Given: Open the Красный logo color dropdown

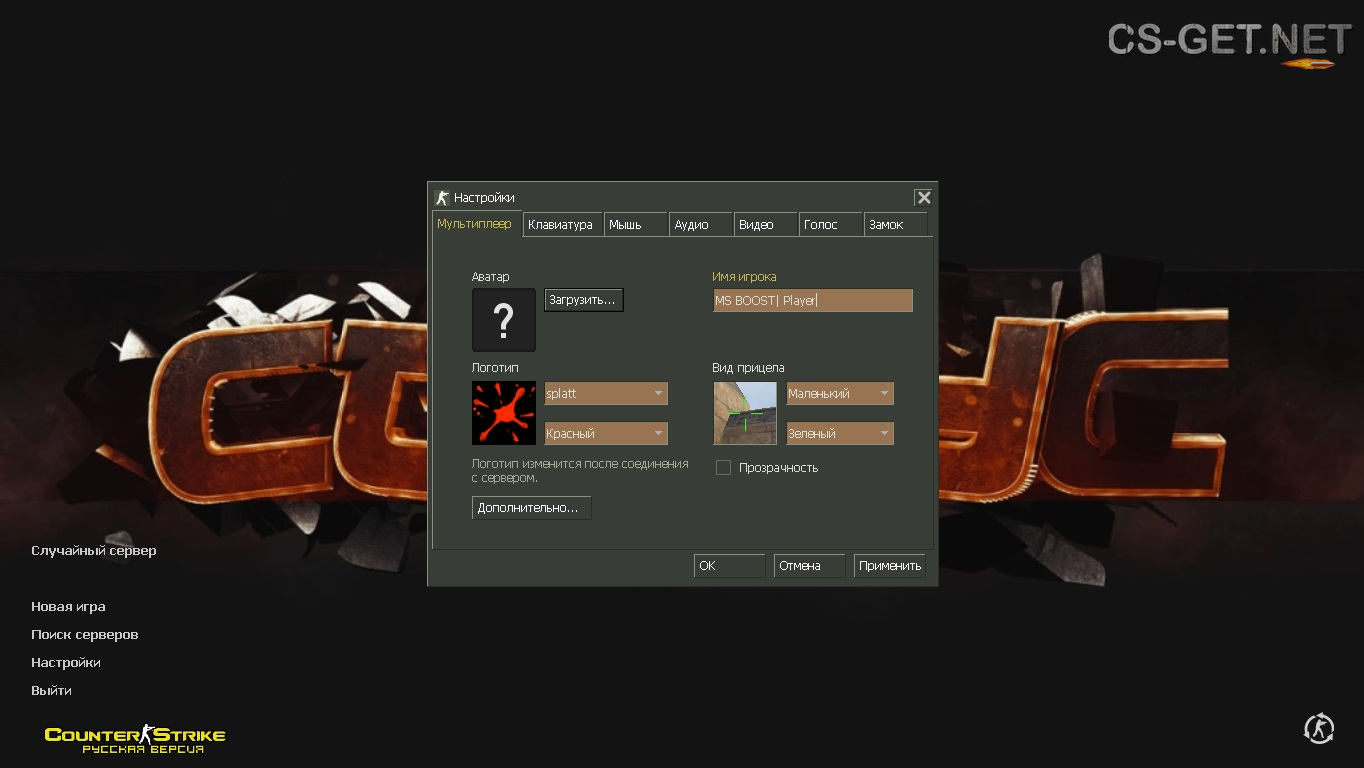Looking at the screenshot, I should tap(606, 433).
